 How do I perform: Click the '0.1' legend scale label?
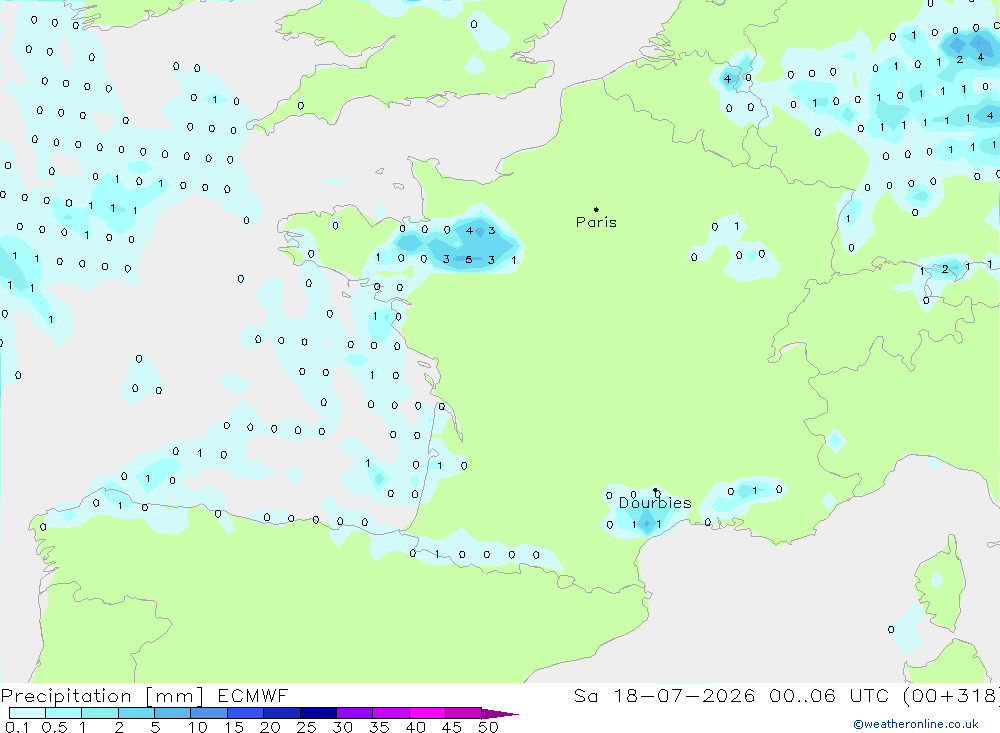coord(17,727)
